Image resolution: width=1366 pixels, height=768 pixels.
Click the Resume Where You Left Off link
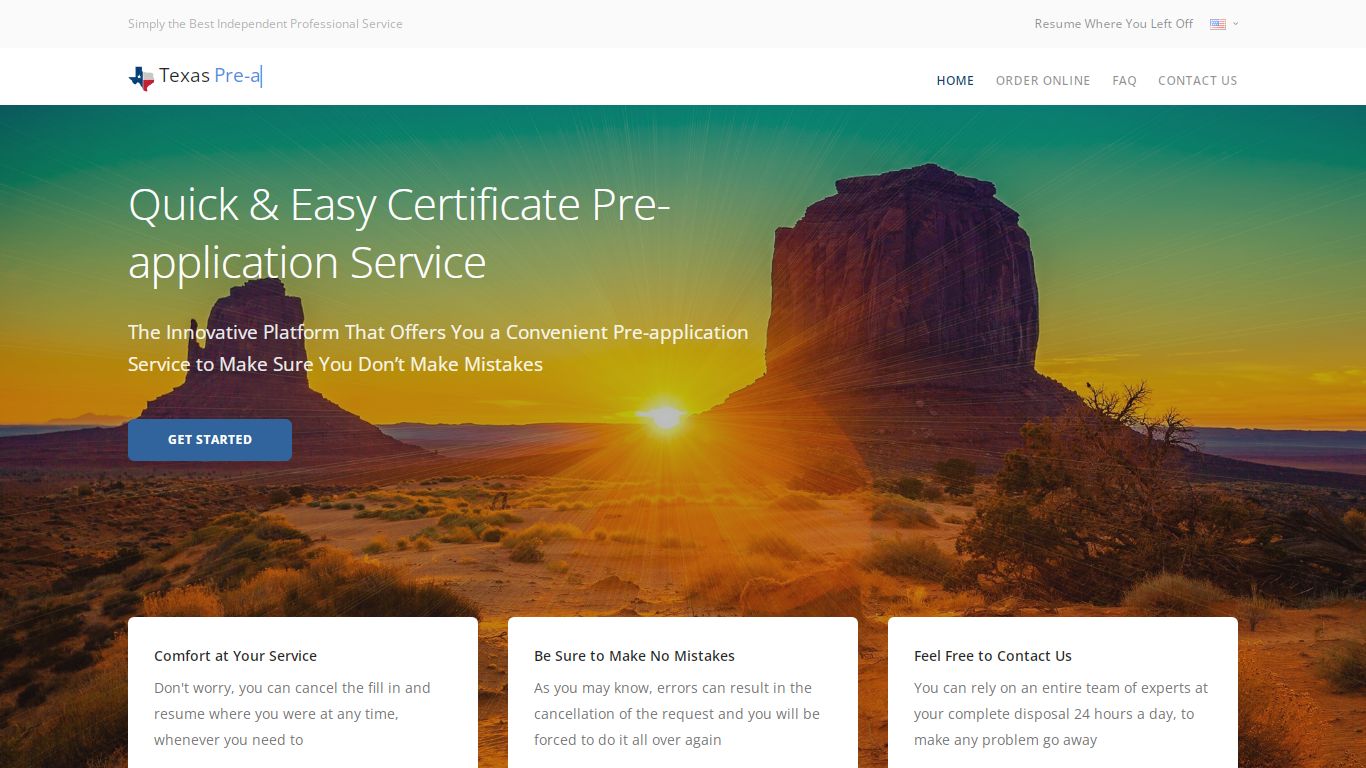[x=1114, y=24]
